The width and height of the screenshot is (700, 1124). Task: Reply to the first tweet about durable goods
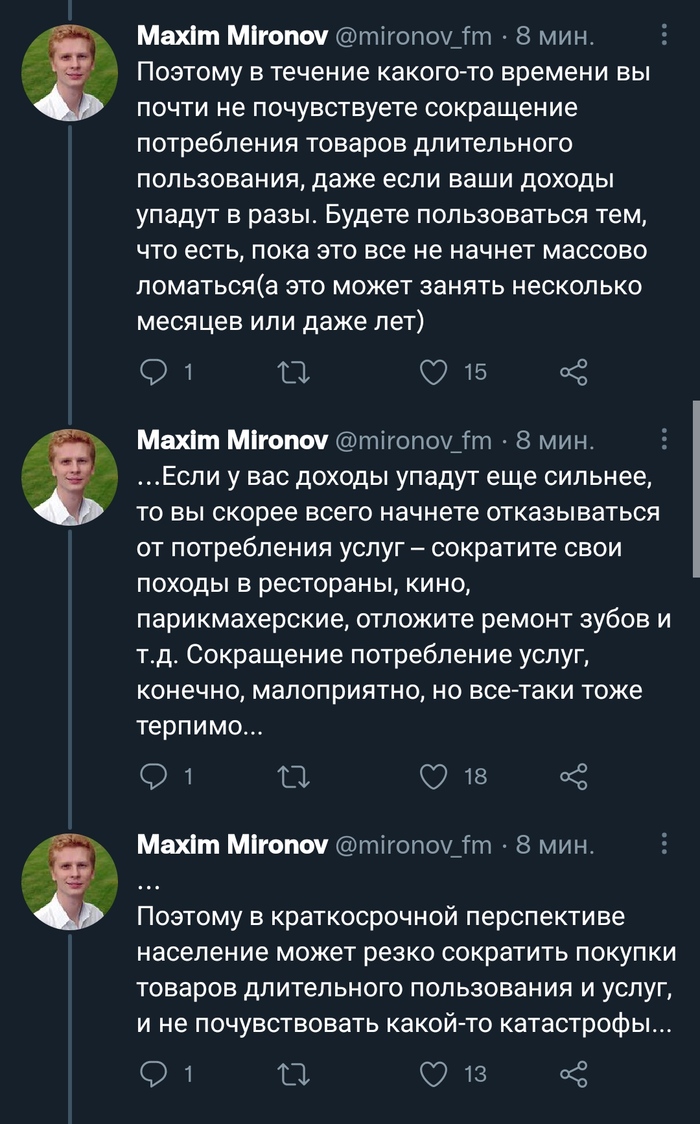tap(153, 372)
